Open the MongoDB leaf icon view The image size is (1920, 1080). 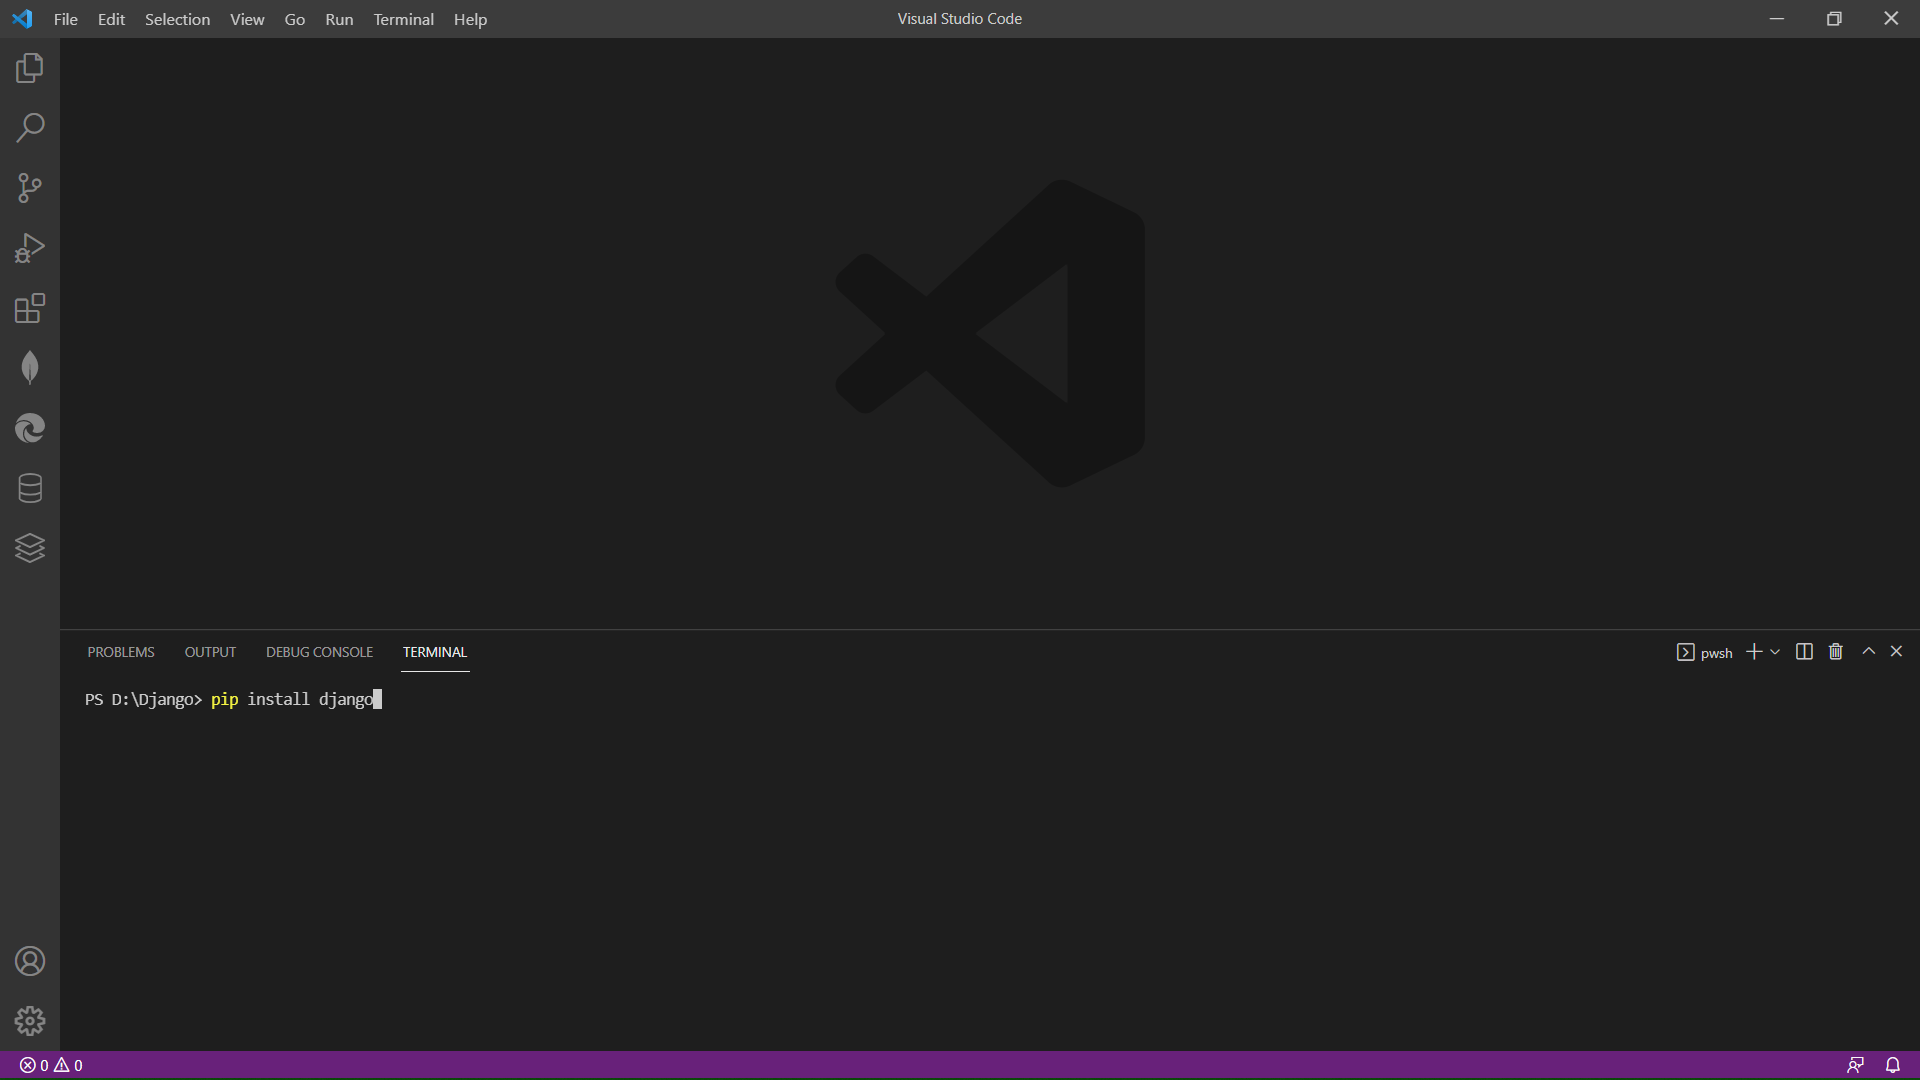[x=30, y=368]
